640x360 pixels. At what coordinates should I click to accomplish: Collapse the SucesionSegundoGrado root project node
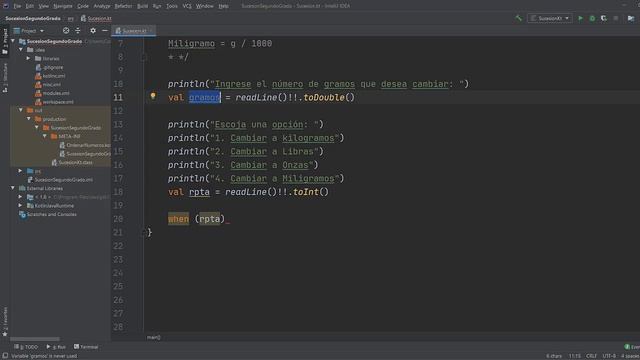click(13, 41)
